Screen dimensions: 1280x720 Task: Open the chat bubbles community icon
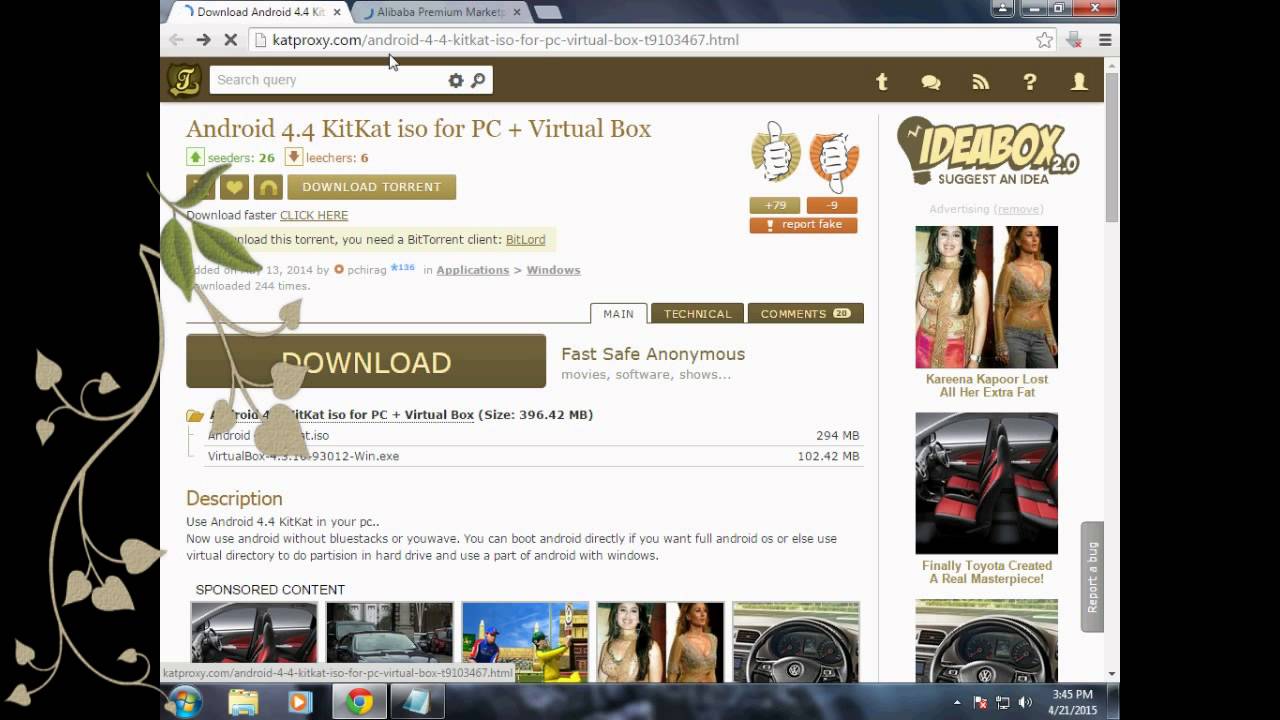click(931, 82)
